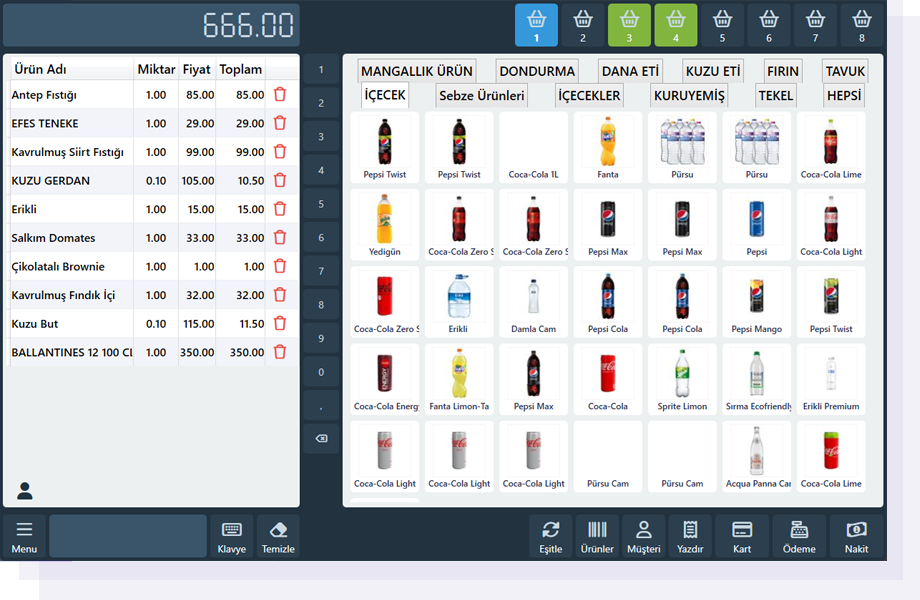Open the Ödeme payment screen

click(x=799, y=537)
